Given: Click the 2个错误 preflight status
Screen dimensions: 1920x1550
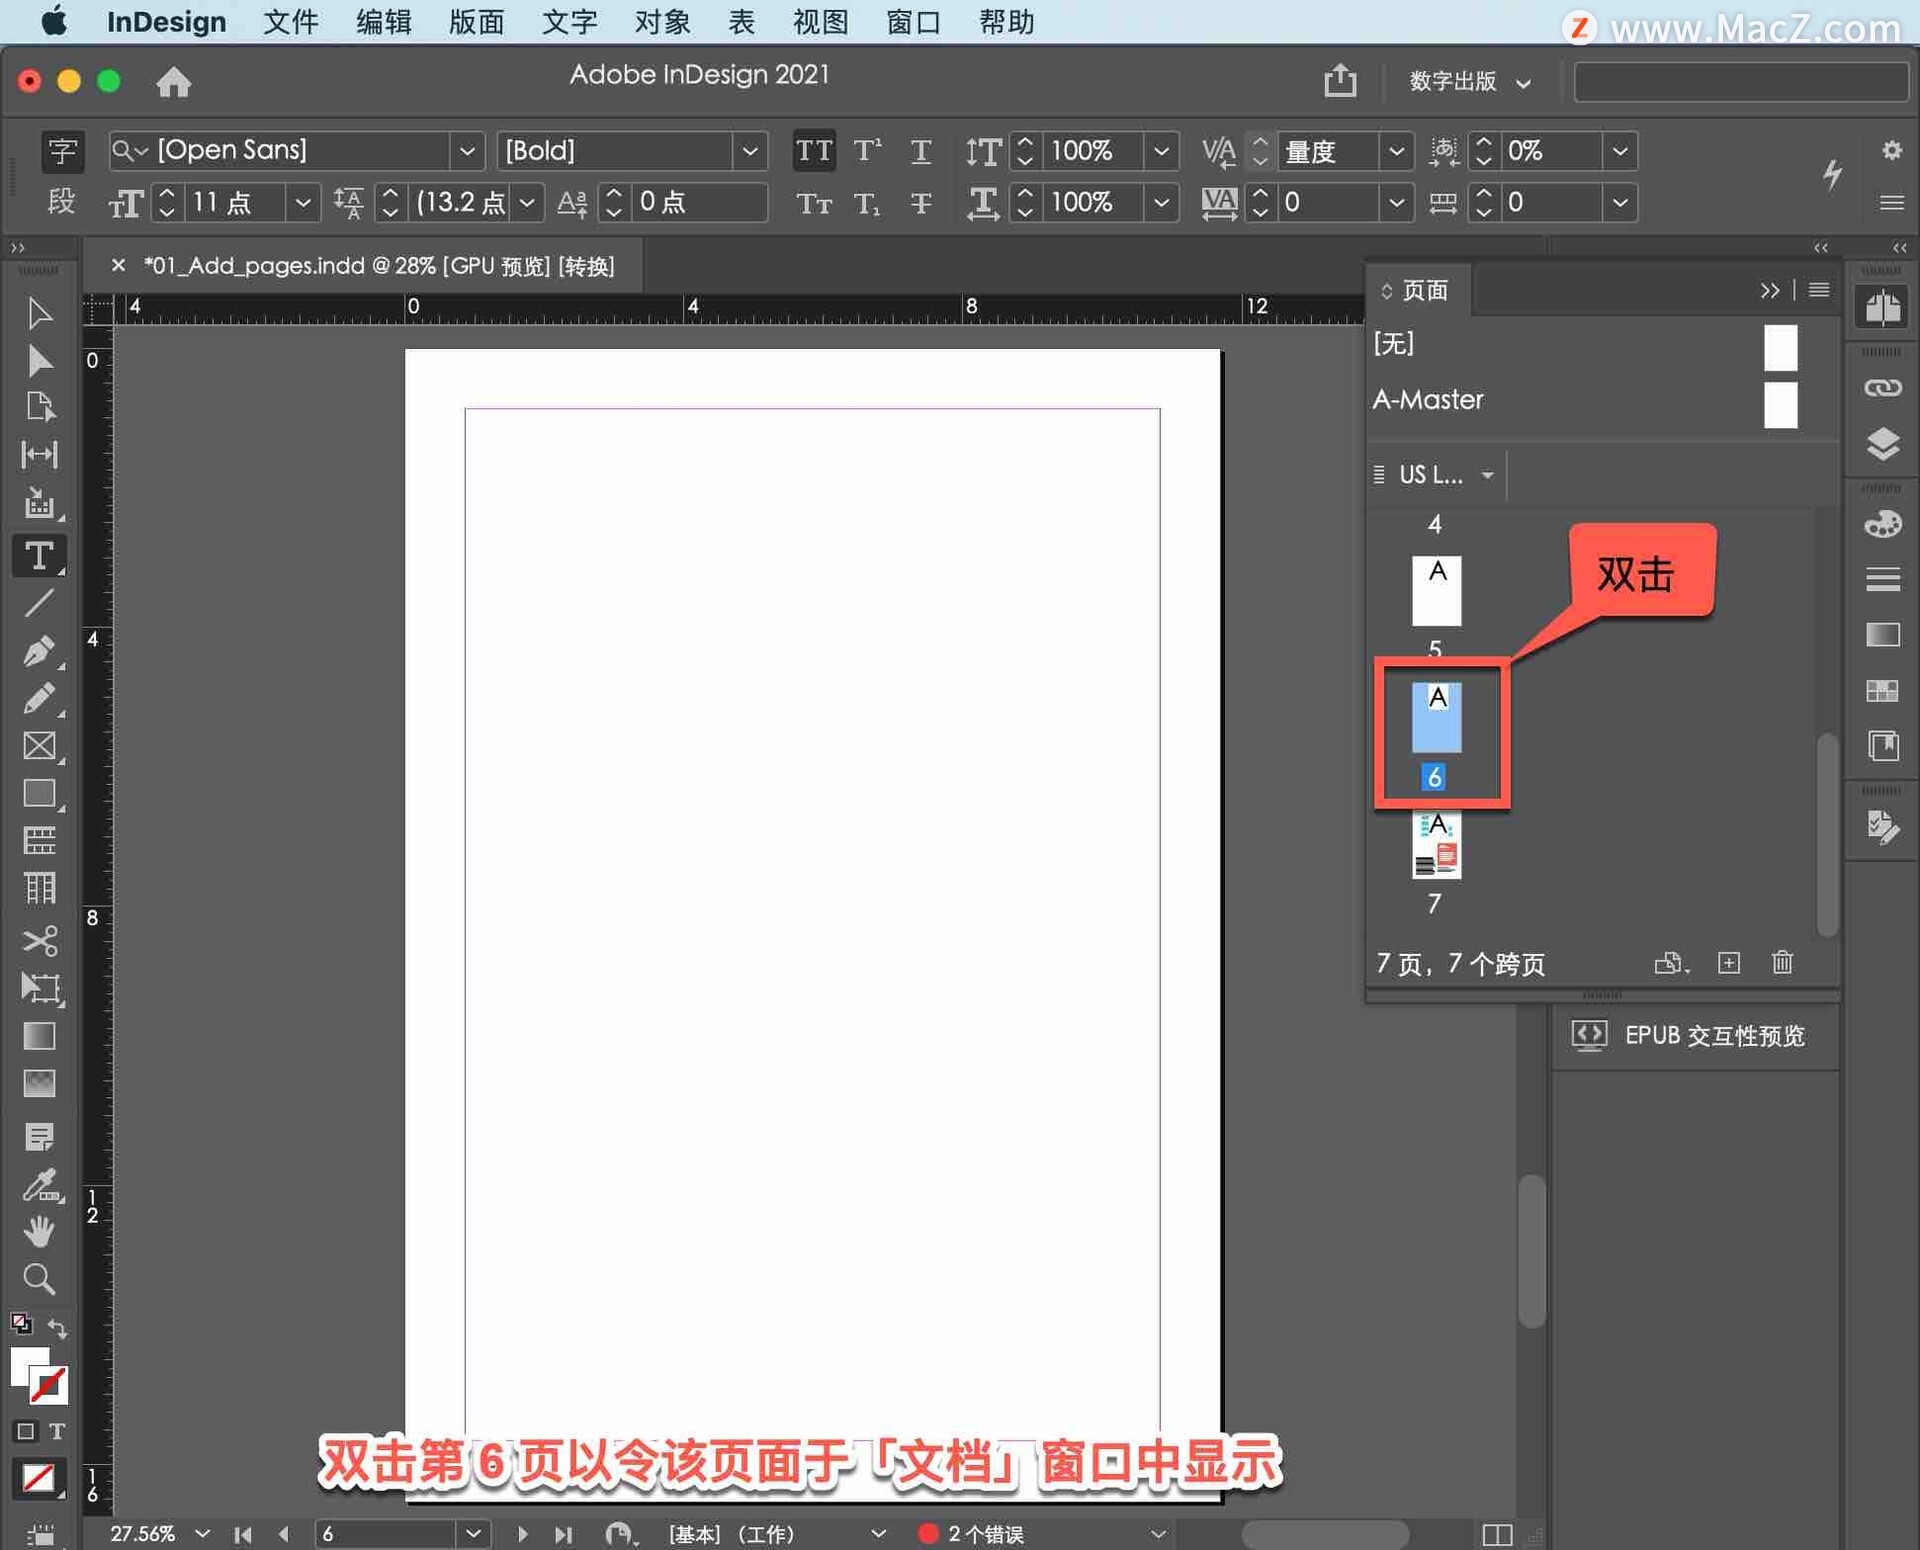Looking at the screenshot, I should point(984,1533).
